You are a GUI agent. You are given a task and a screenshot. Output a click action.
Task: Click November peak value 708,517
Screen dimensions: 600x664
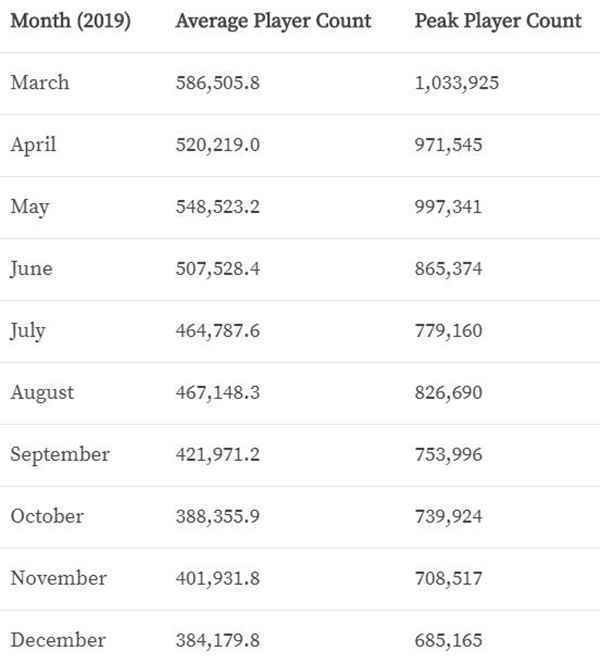pyautogui.click(x=448, y=578)
